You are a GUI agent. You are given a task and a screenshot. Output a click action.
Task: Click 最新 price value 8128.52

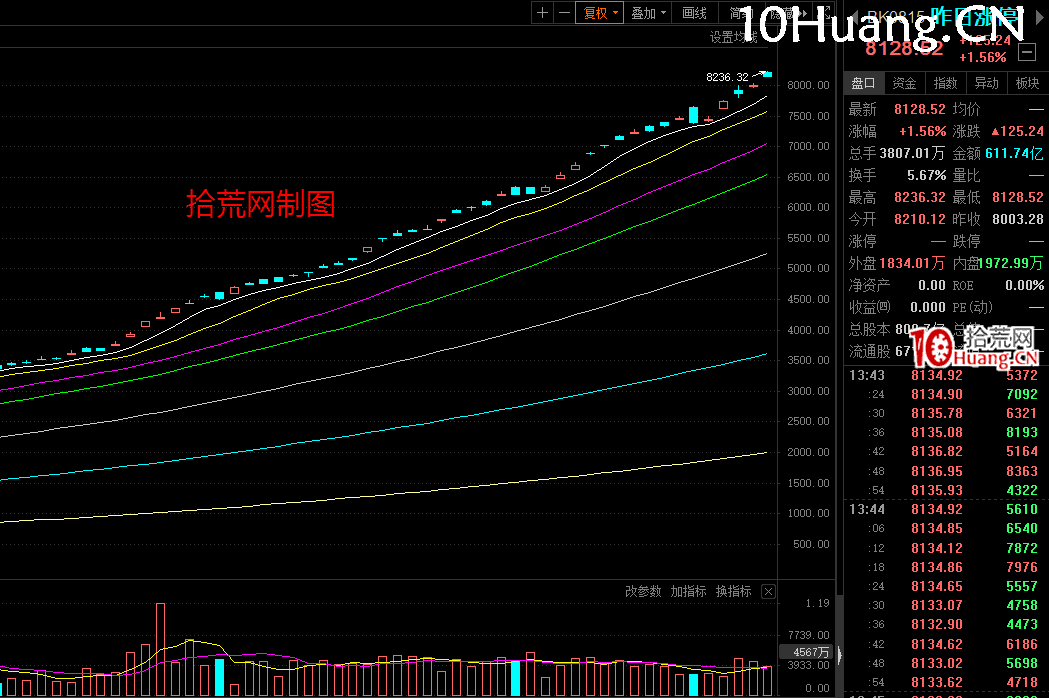coord(920,109)
